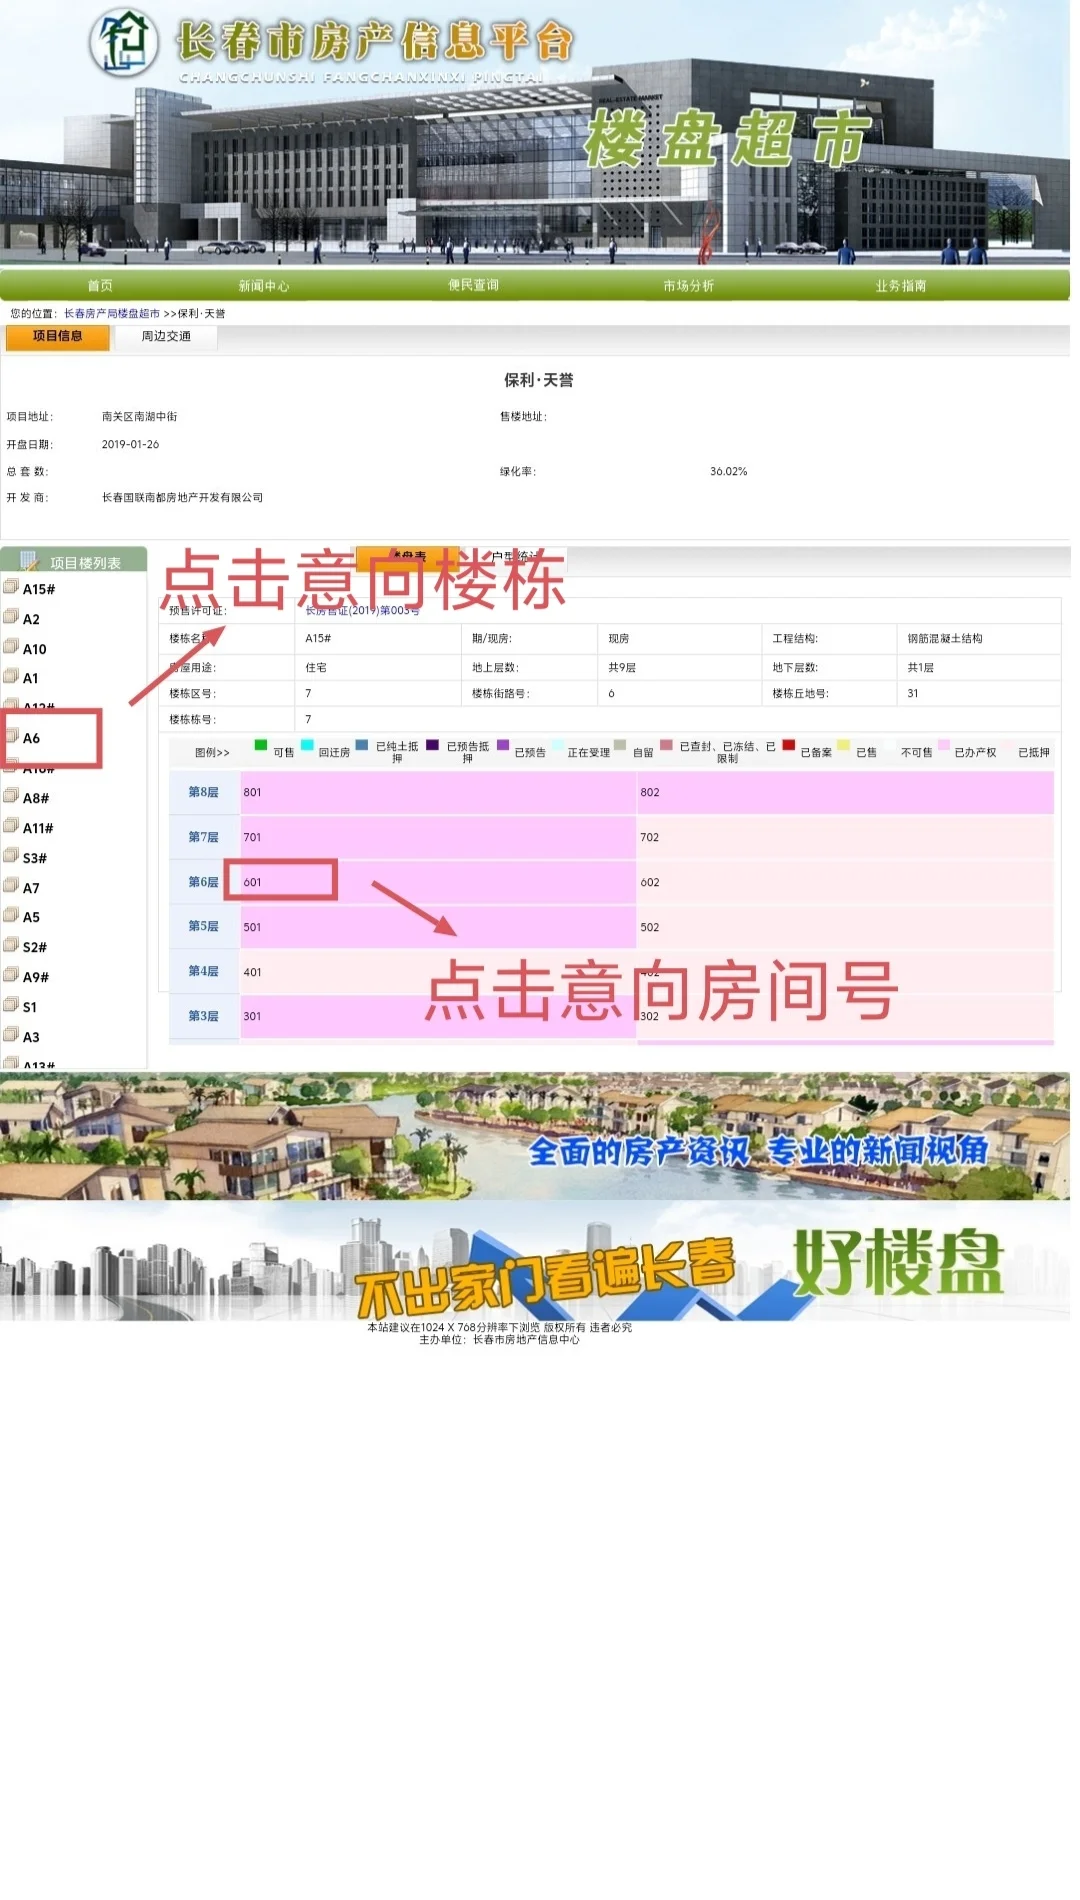Click the cyan 回迁房 legend swatch
1080x1900 pixels.
(307, 745)
